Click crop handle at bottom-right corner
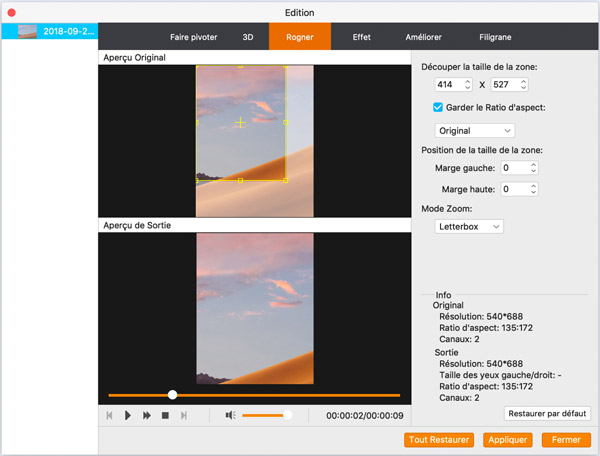This screenshot has width=600, height=456. pyautogui.click(x=285, y=180)
